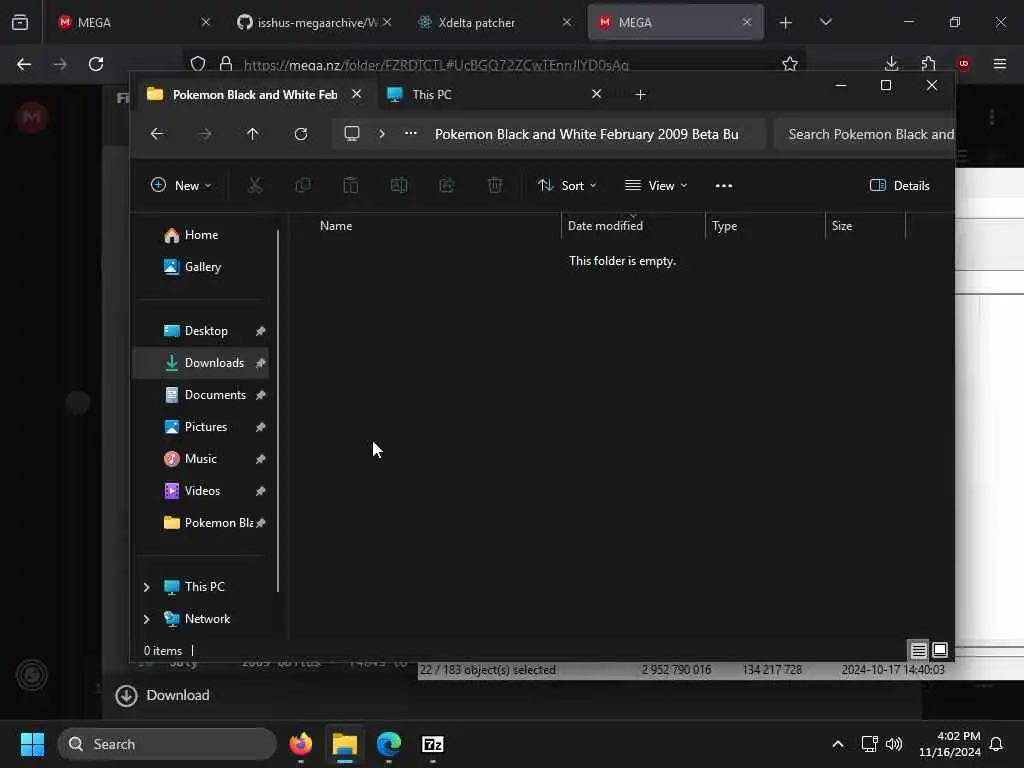The width and height of the screenshot is (1024, 768).
Task: Refresh the File Explorer folder view
Action: 301,134
